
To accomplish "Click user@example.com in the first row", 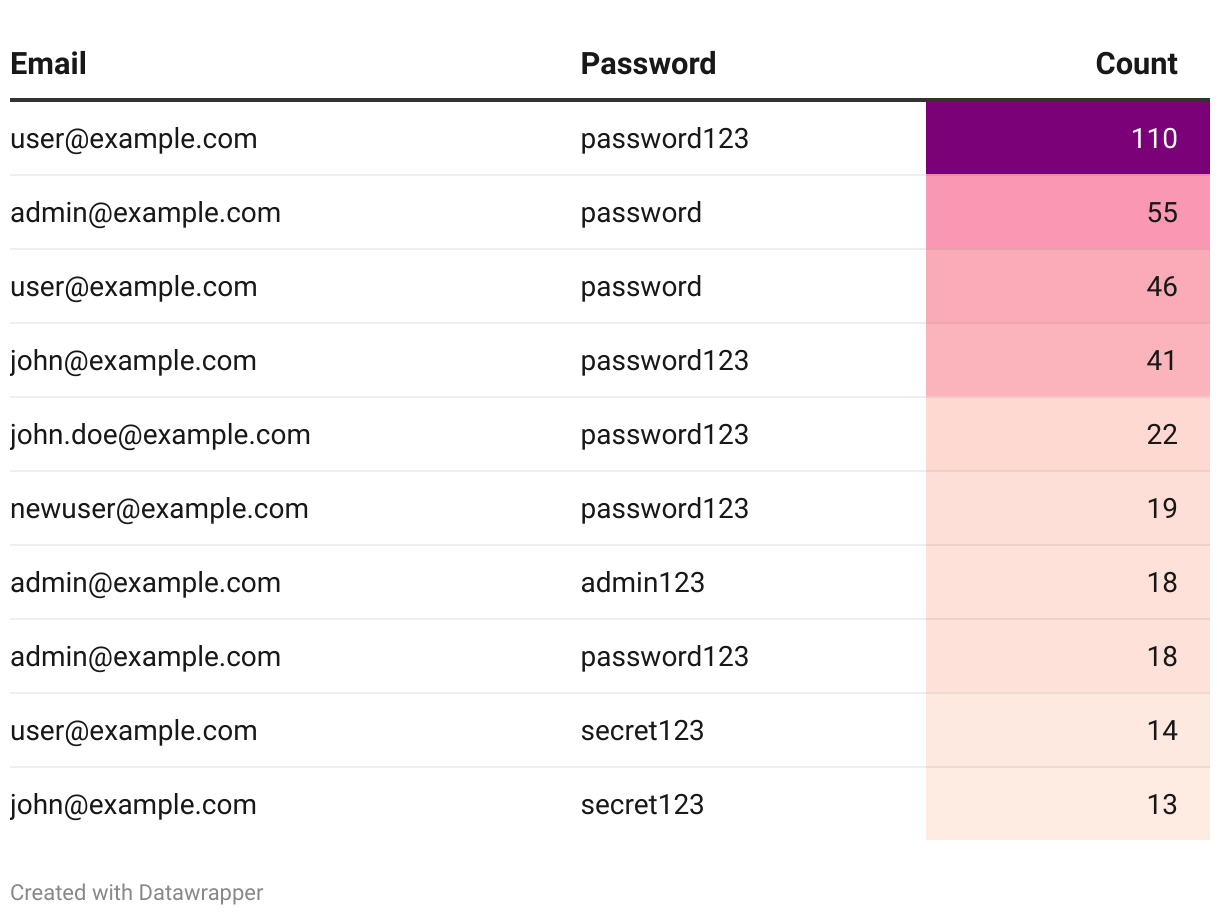I will [133, 138].
